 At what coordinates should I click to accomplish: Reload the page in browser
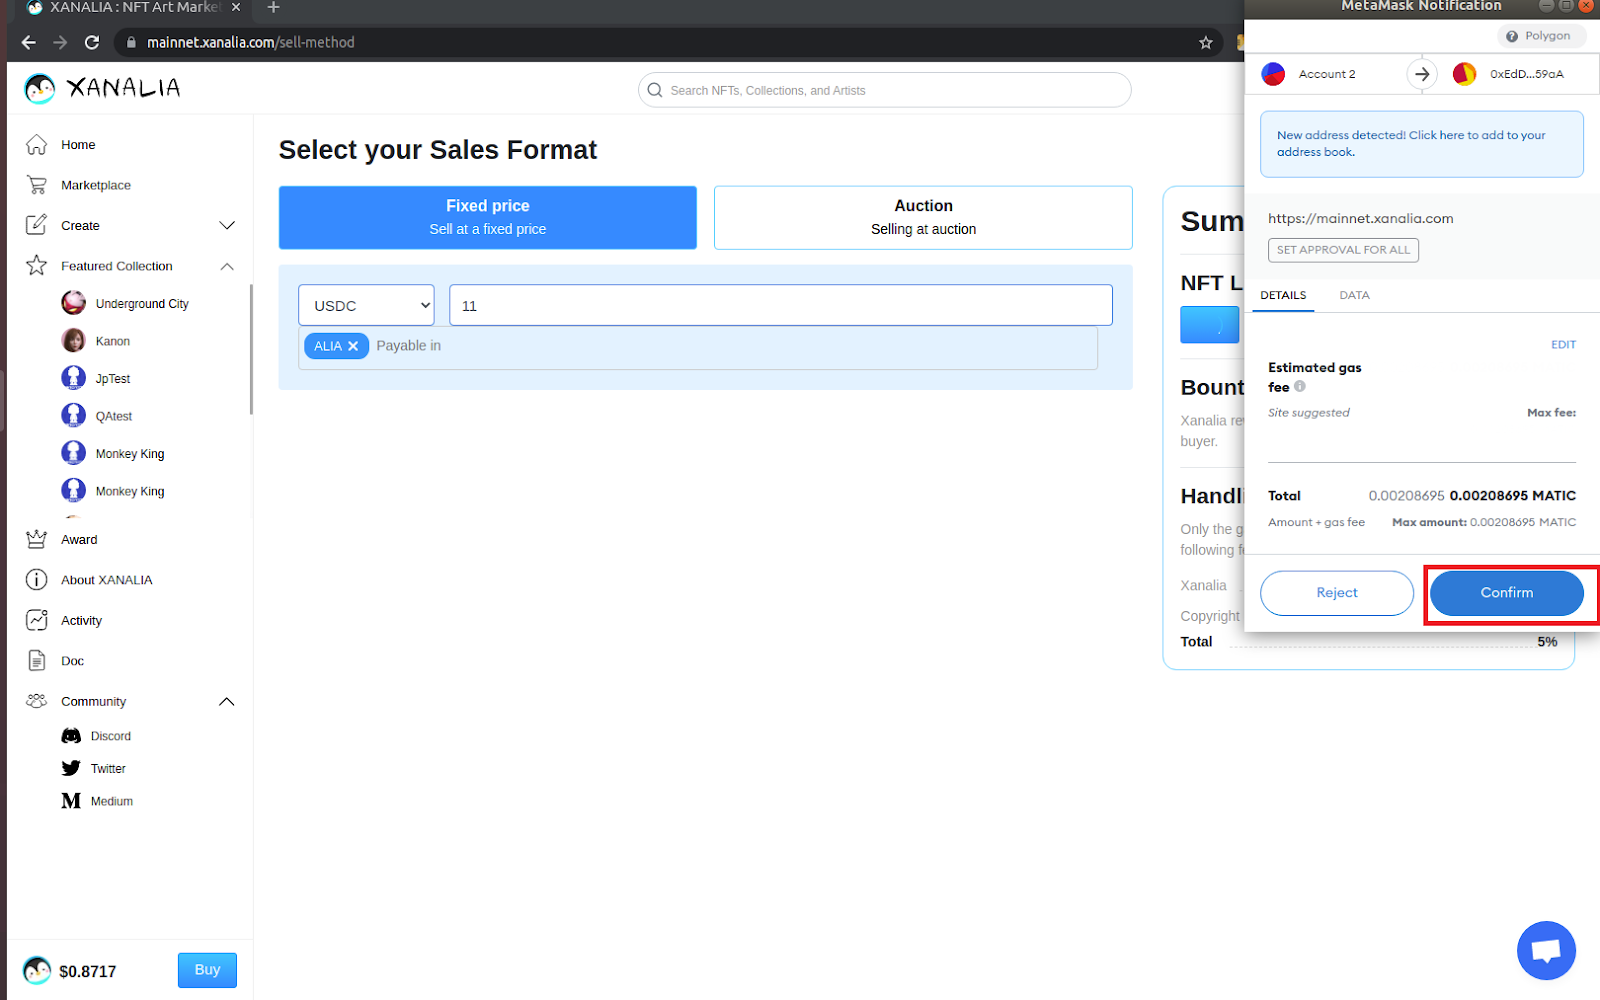coord(92,42)
